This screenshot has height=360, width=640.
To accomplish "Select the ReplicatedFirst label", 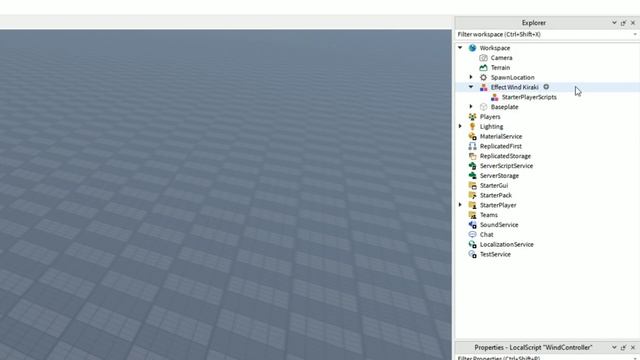I will pos(500,146).
